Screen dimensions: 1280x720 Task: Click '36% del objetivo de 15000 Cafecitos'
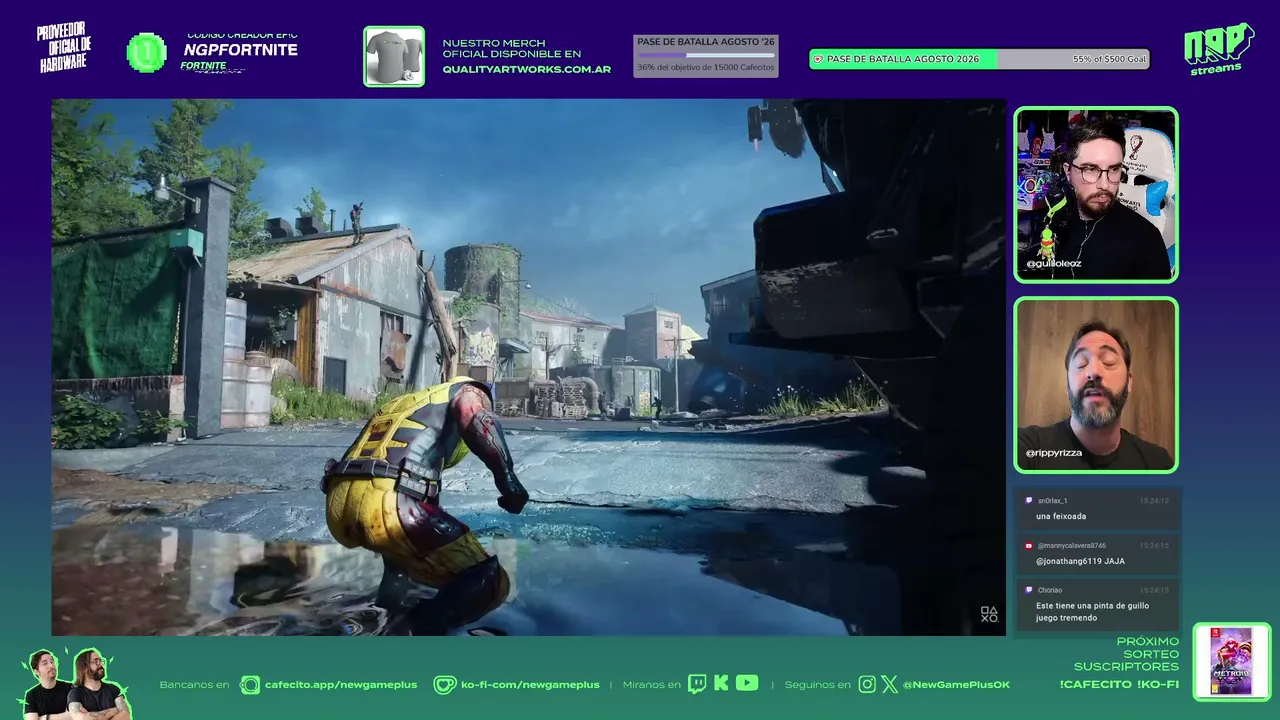[x=706, y=68]
